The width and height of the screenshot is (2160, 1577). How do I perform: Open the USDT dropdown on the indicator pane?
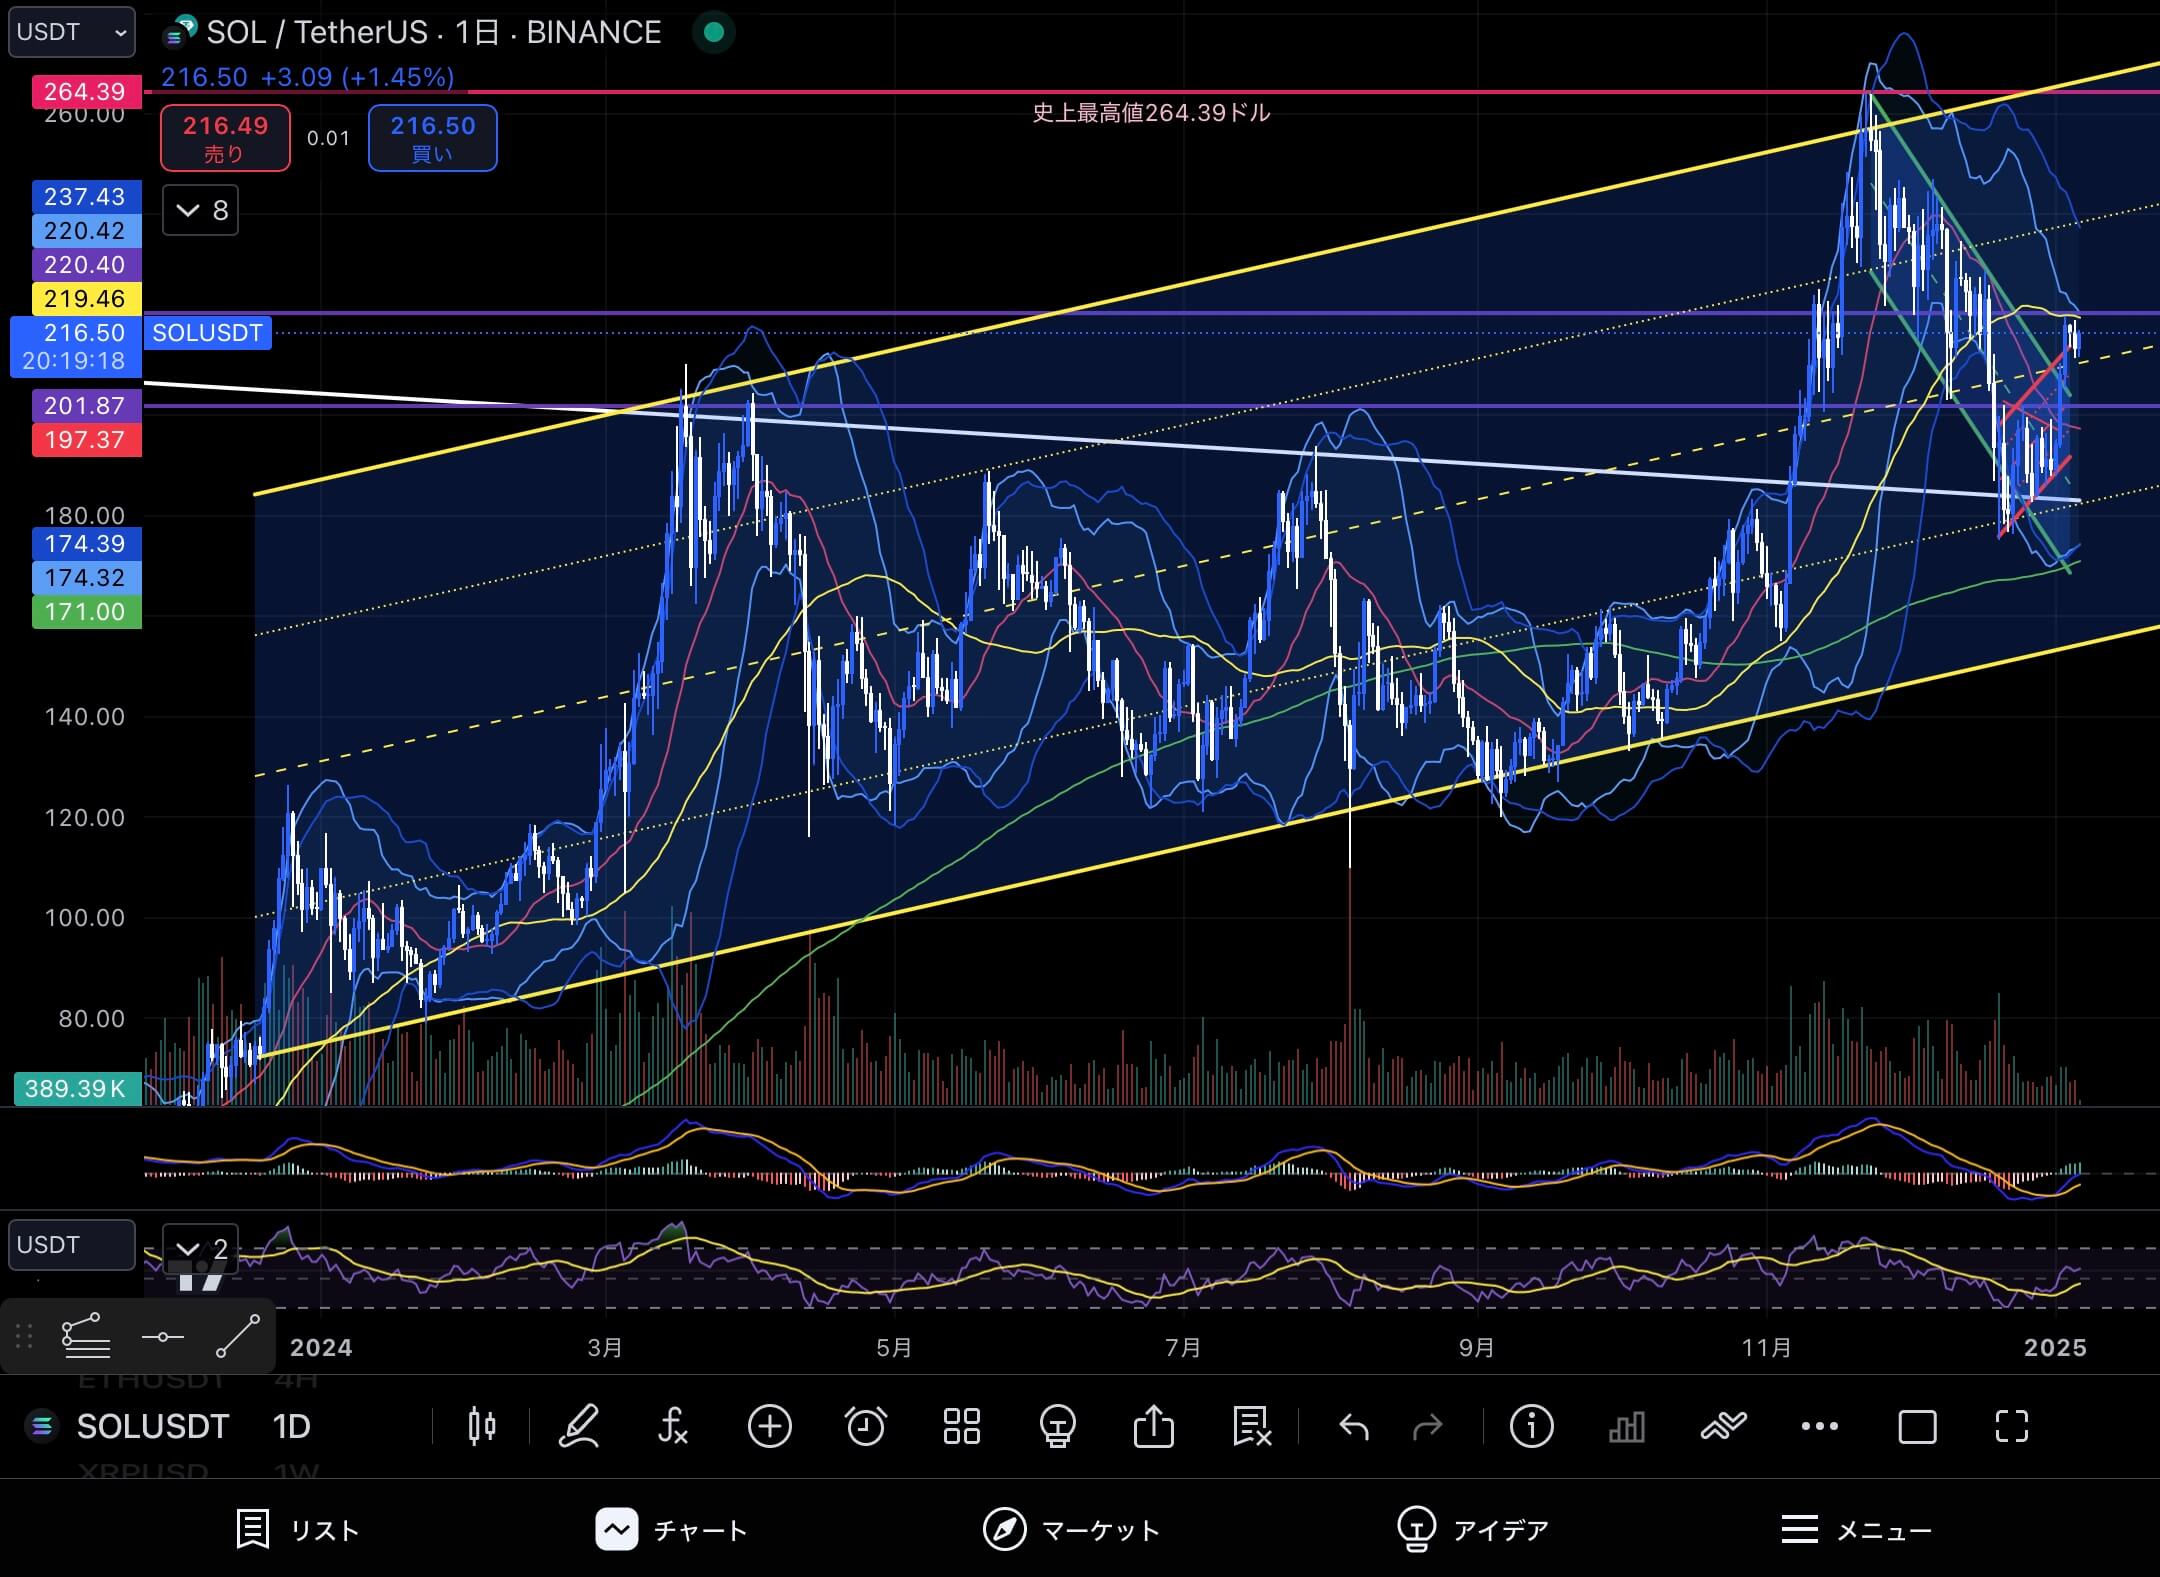pyautogui.click(x=72, y=1245)
